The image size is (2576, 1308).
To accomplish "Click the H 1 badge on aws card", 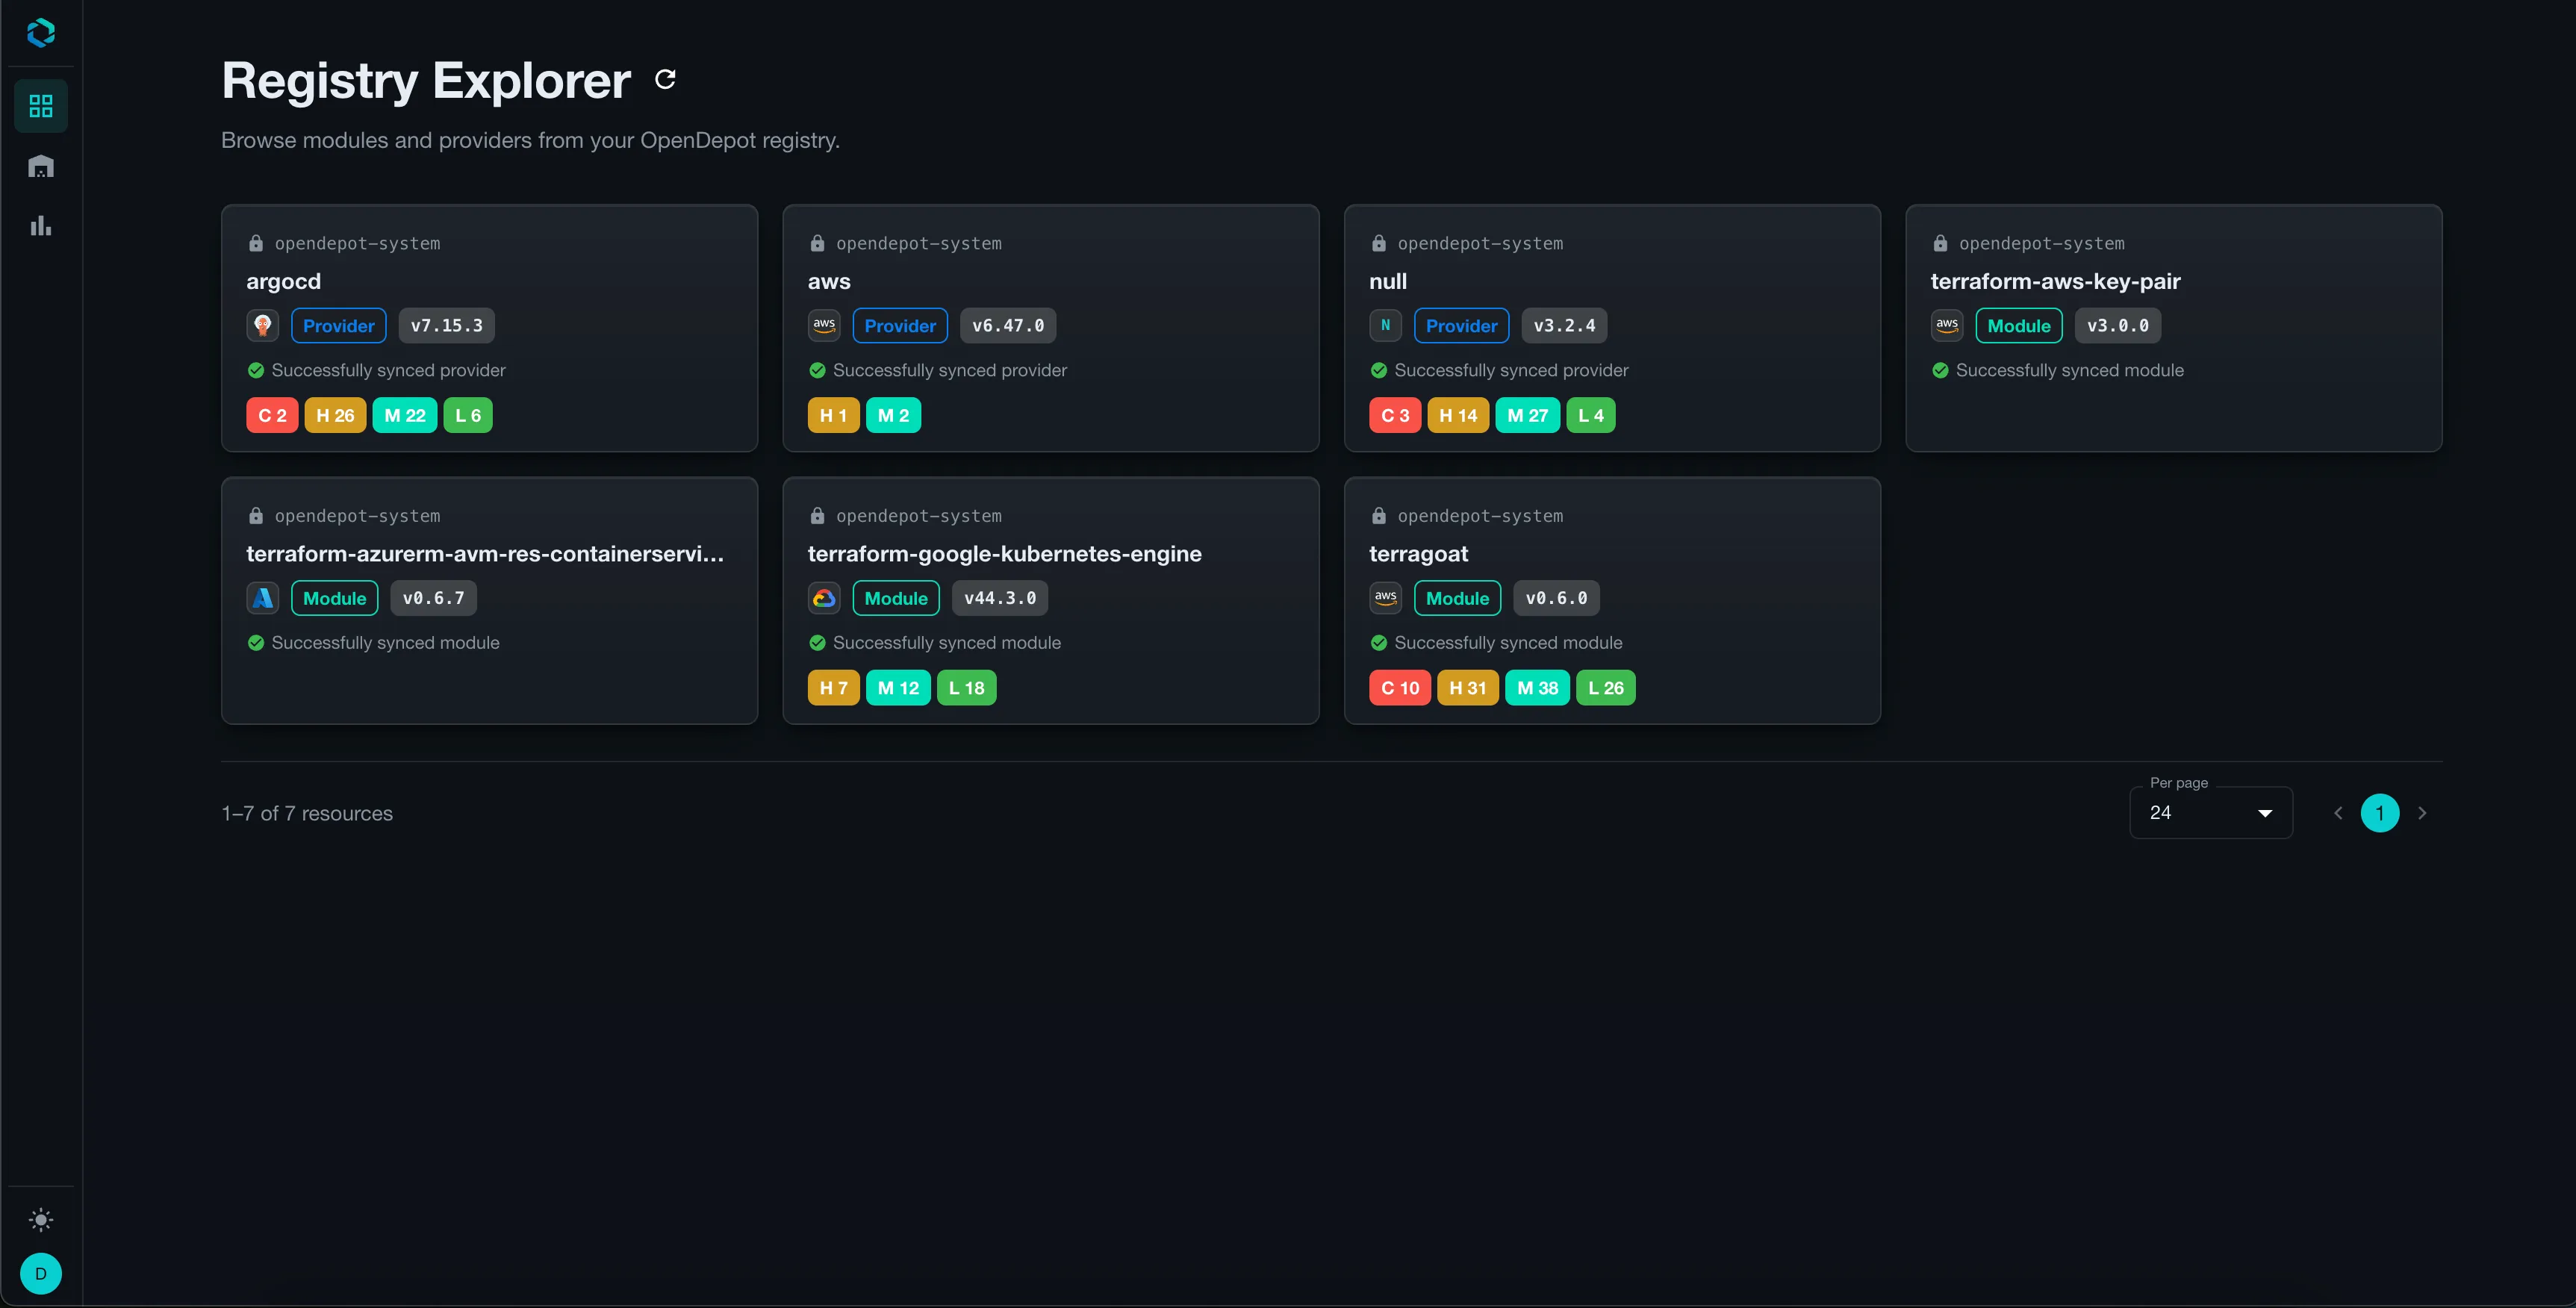I will [833, 415].
